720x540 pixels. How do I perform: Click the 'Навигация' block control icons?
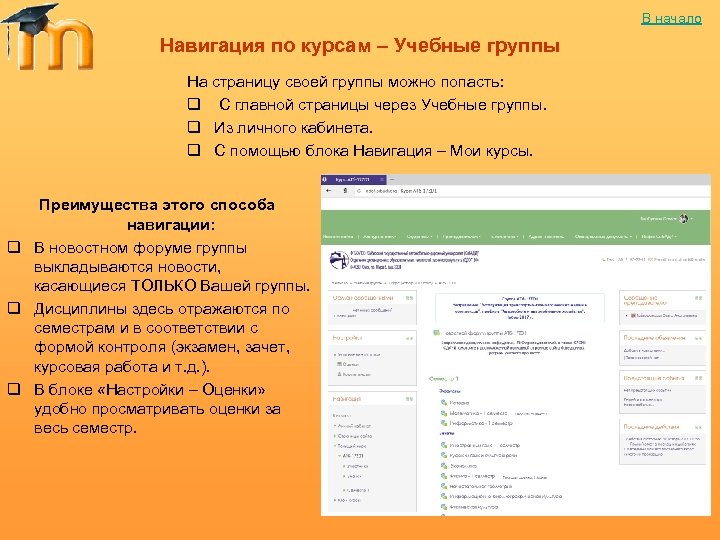pyautogui.click(x=409, y=399)
